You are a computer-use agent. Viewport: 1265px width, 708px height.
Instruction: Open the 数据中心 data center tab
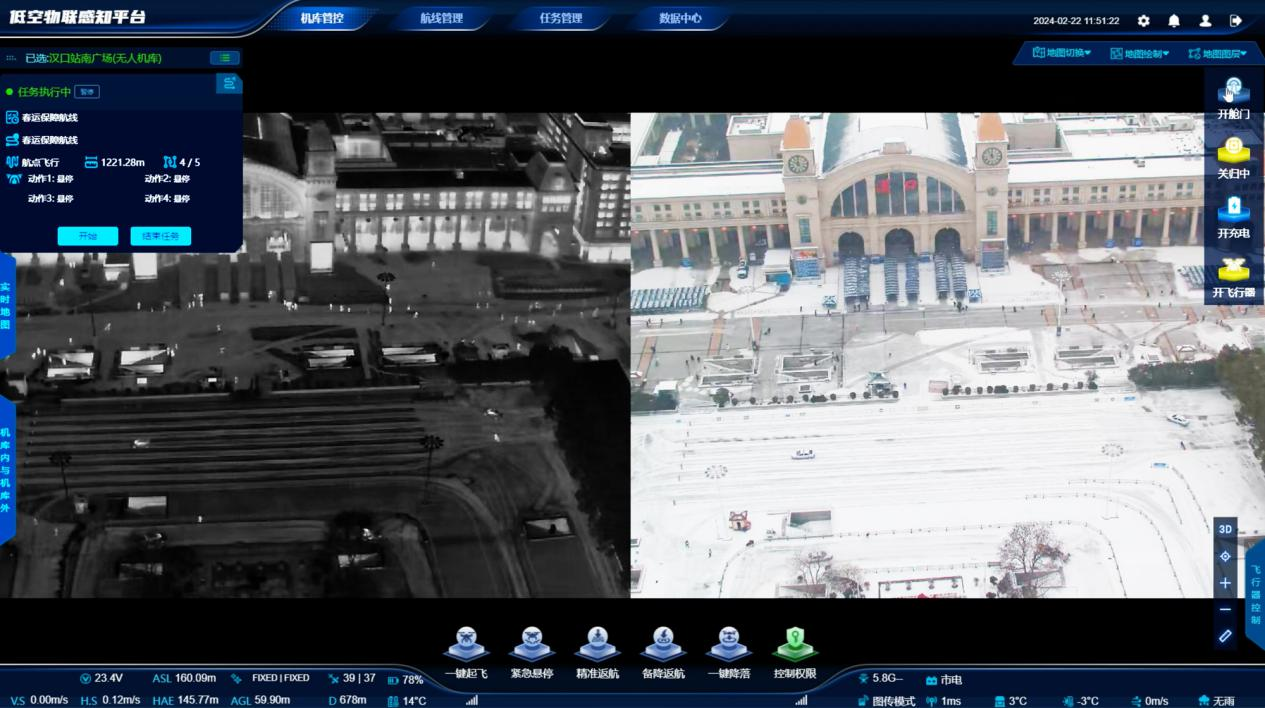[x=680, y=18]
